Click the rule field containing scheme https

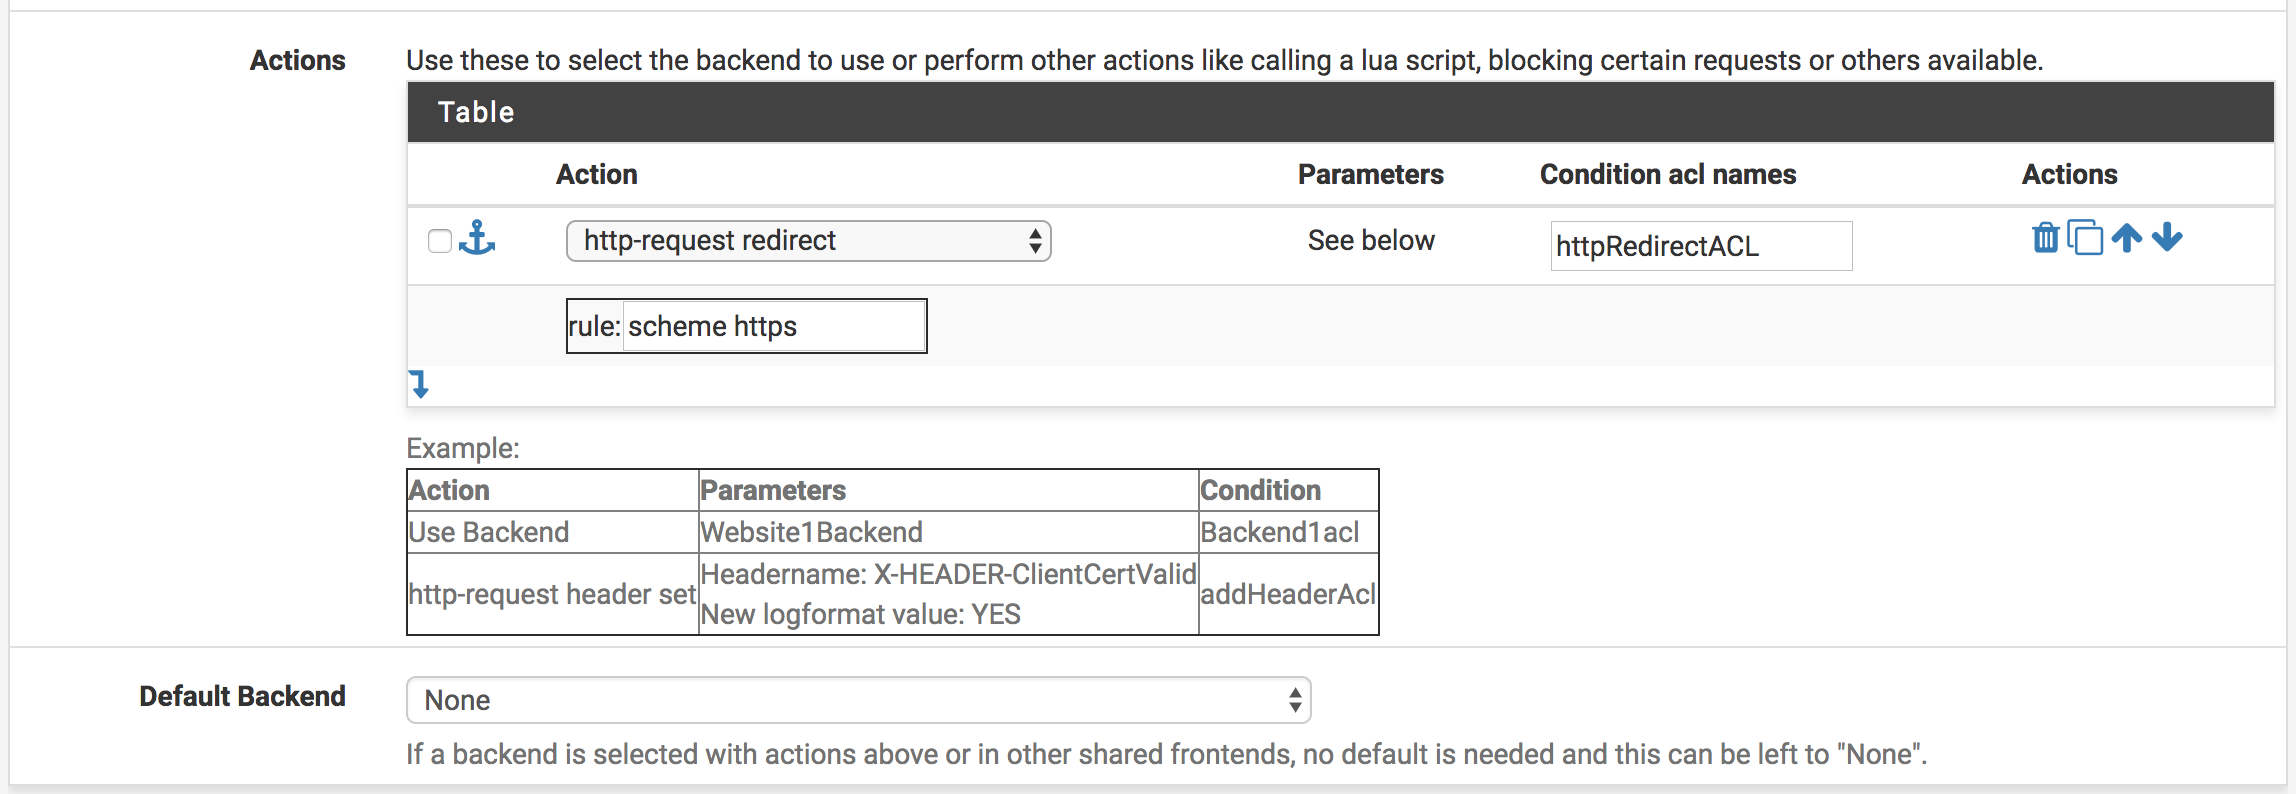(773, 326)
